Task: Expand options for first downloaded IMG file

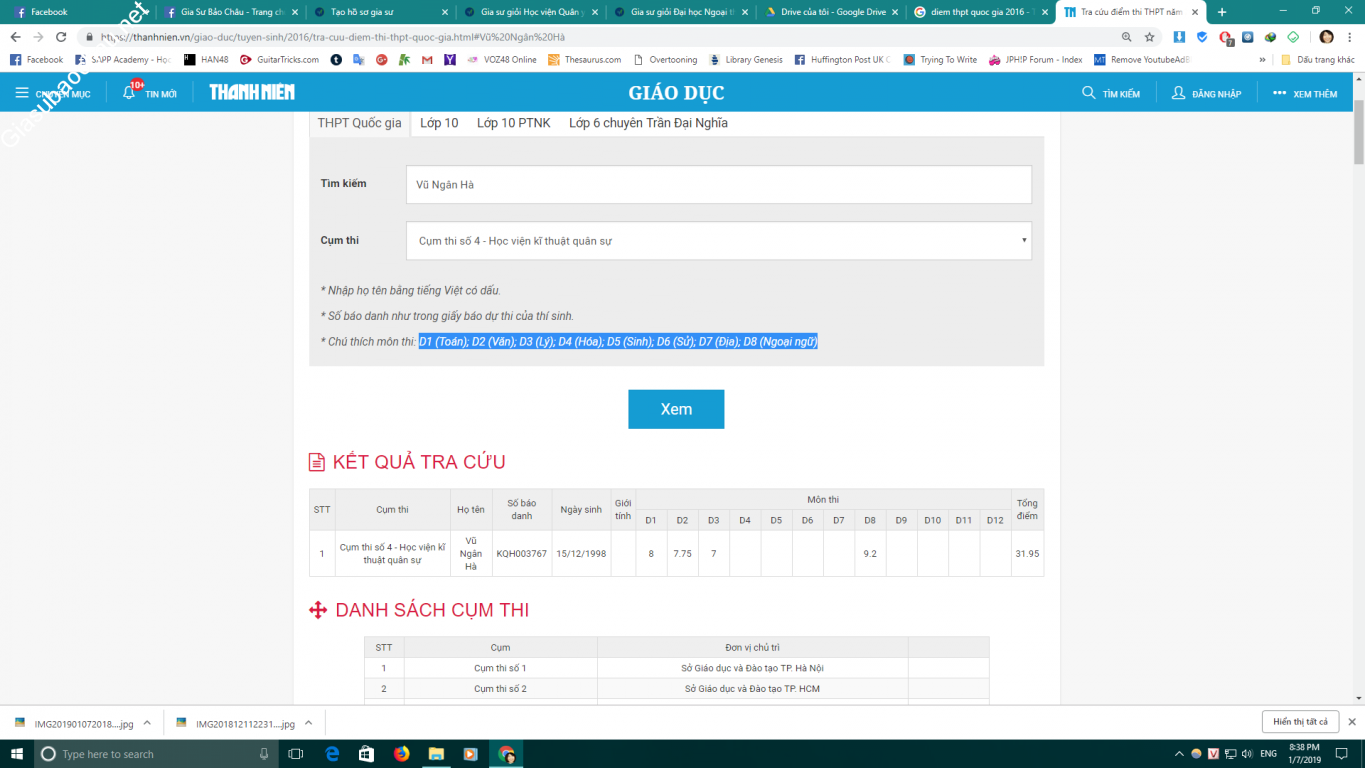Action: 147,723
